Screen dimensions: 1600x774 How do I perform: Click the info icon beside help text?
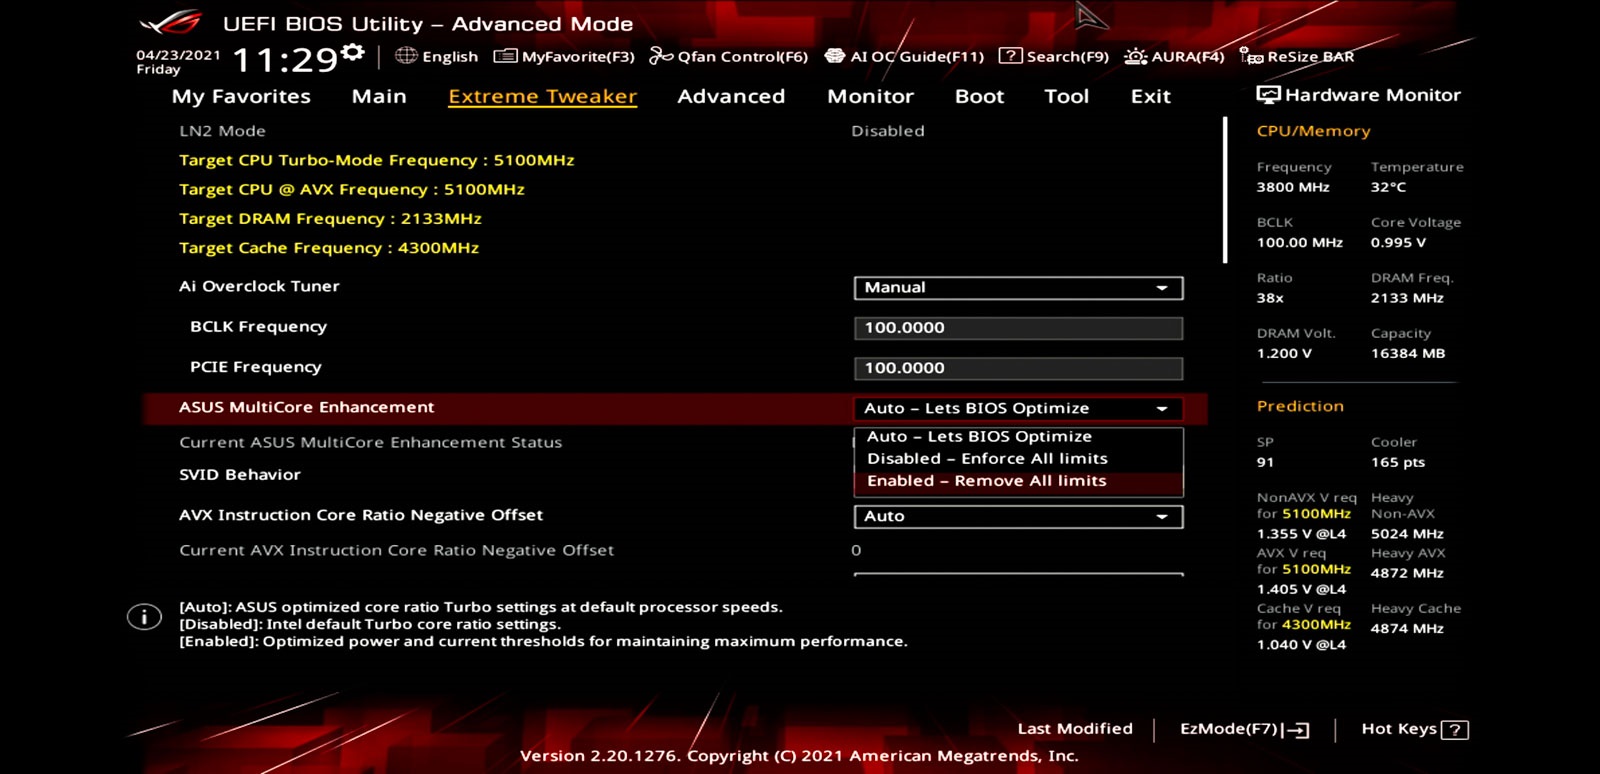(144, 617)
